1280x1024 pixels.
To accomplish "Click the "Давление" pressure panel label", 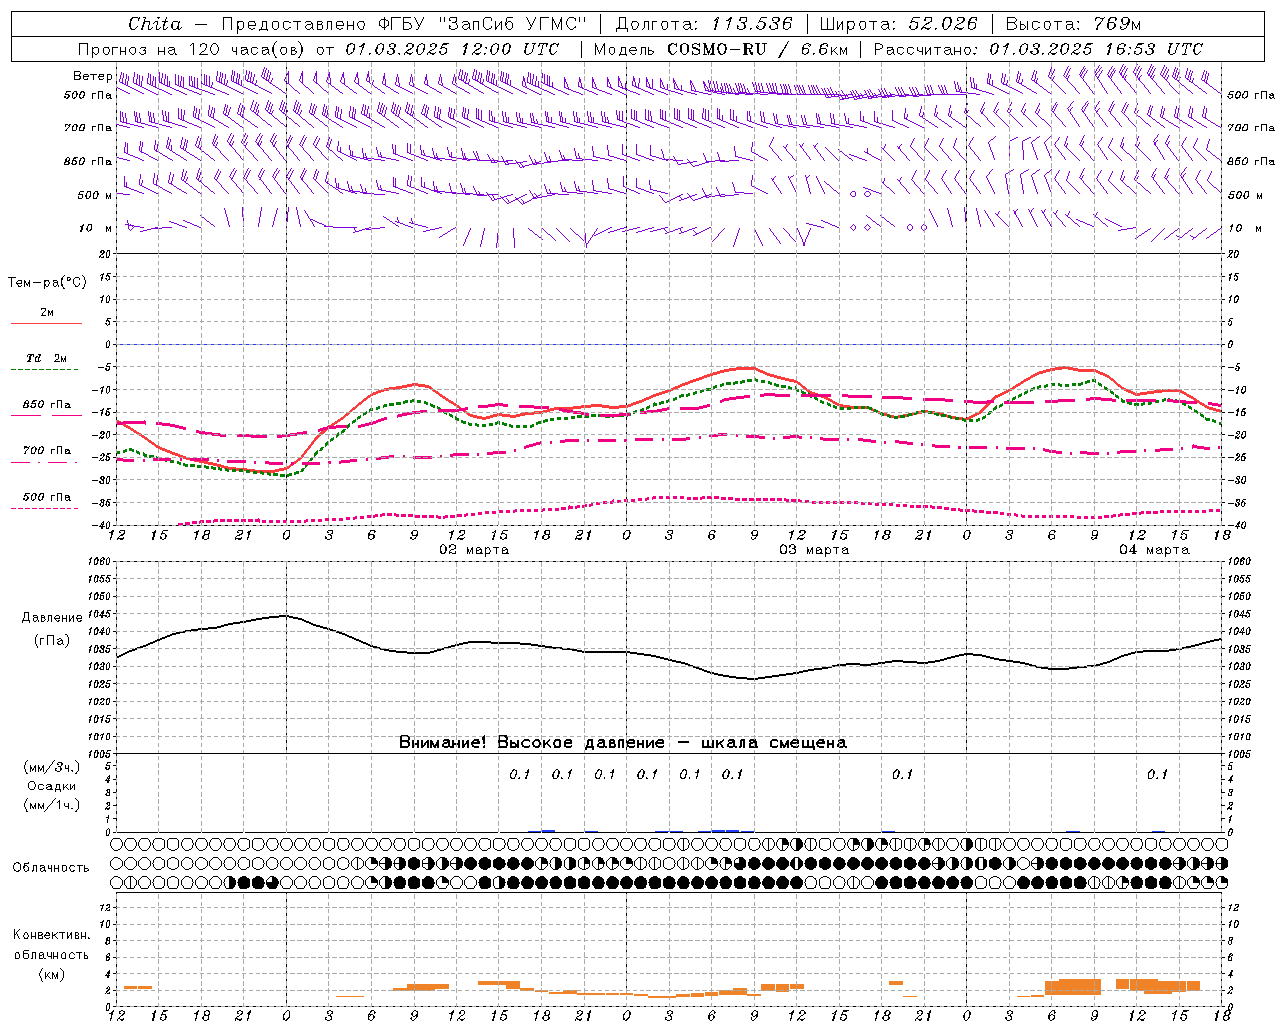I will point(52,617).
